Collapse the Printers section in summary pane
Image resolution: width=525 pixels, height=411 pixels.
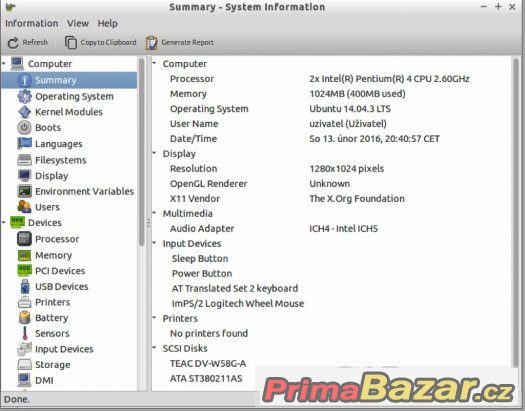(x=154, y=317)
